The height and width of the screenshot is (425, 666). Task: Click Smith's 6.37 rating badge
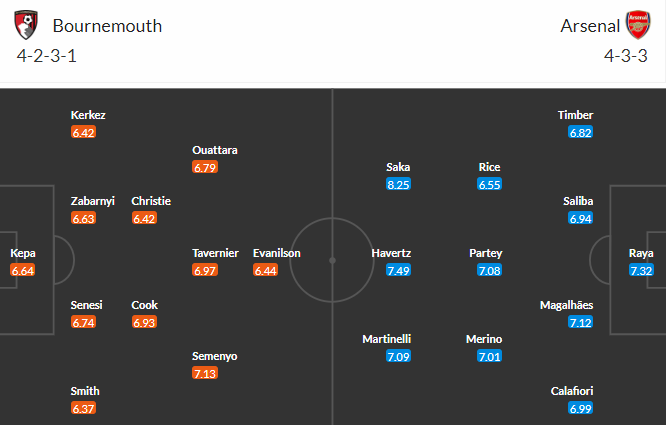coord(84,408)
